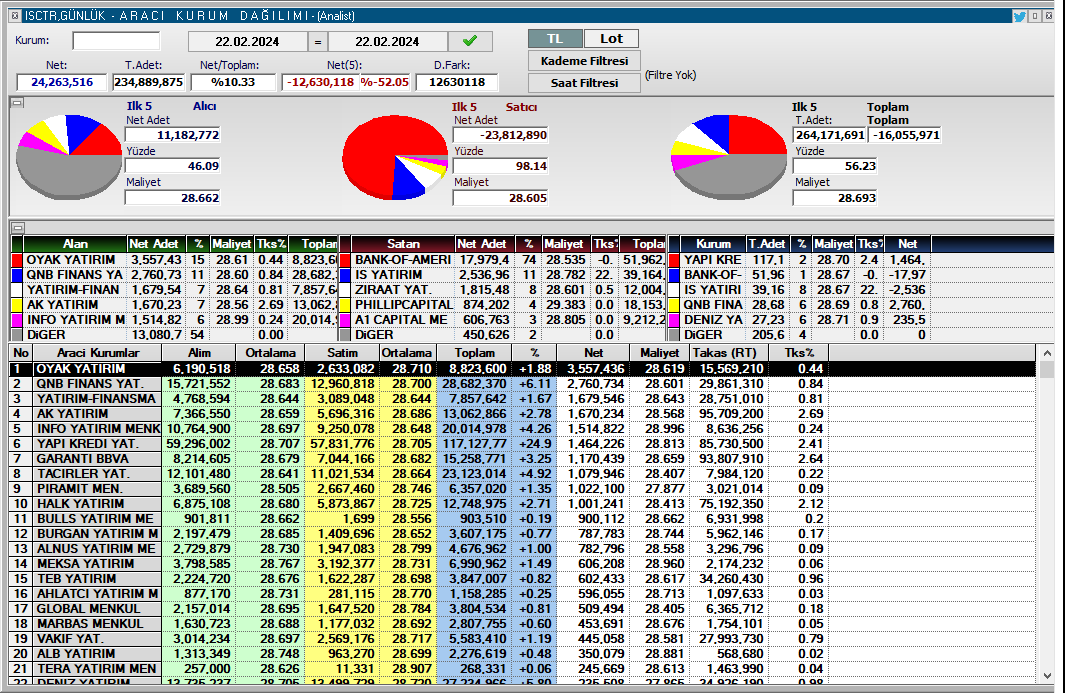
Task: Select row HALK YATIRIM
Action: 523,503
